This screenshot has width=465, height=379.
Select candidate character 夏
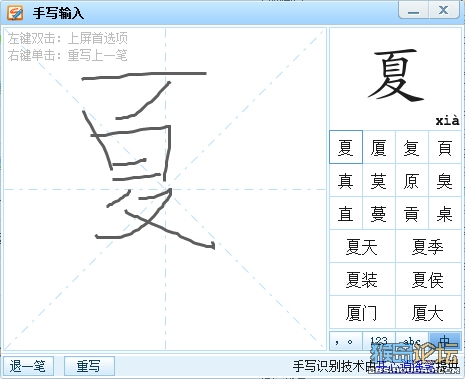pos(346,147)
